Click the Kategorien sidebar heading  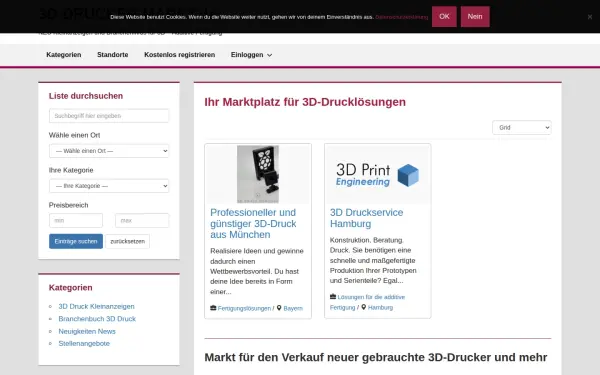70,288
